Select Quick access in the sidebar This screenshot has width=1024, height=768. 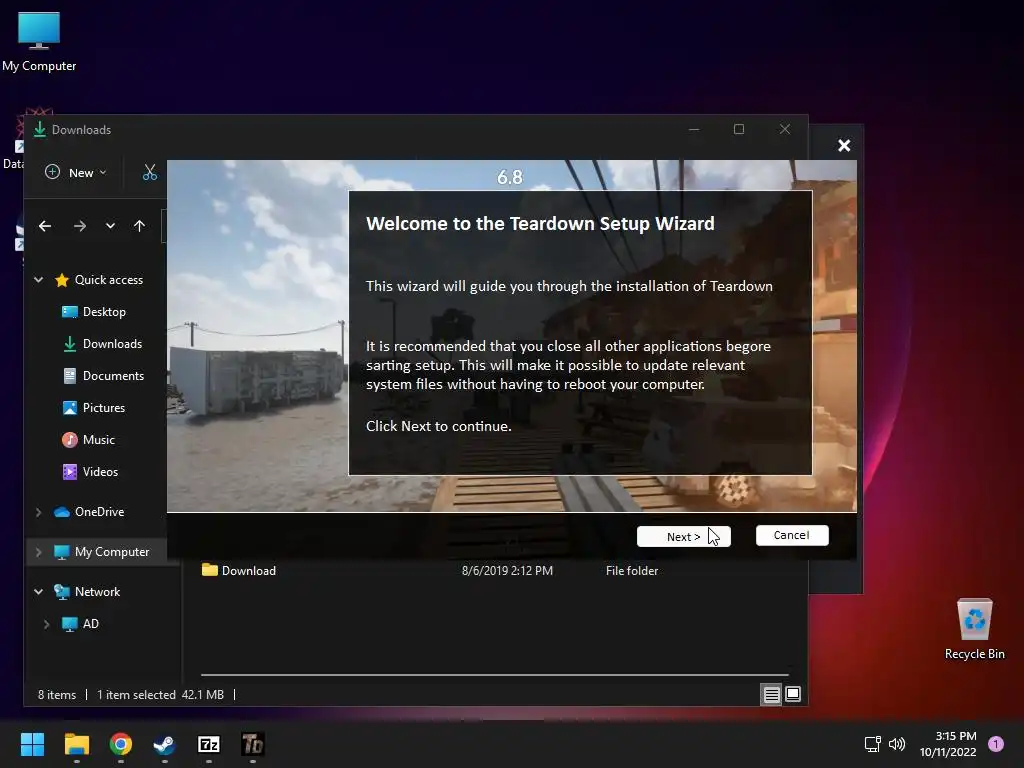point(108,280)
